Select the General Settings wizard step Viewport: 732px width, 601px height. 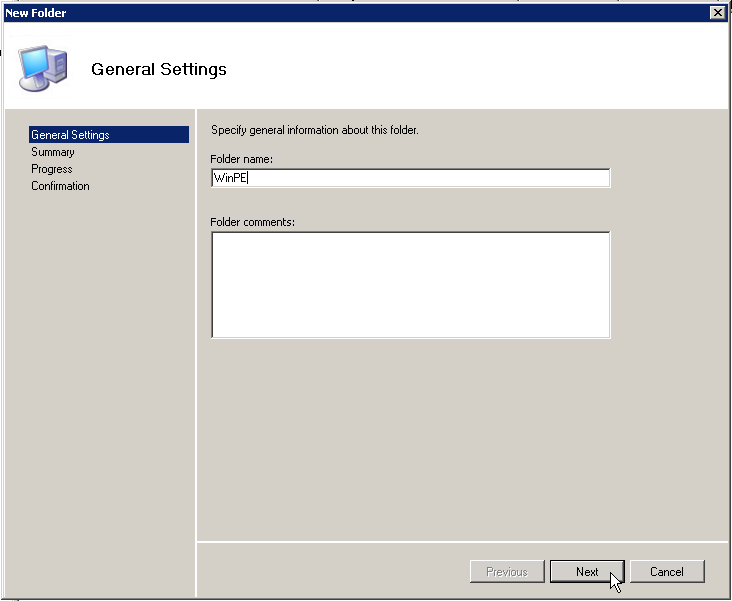click(70, 135)
